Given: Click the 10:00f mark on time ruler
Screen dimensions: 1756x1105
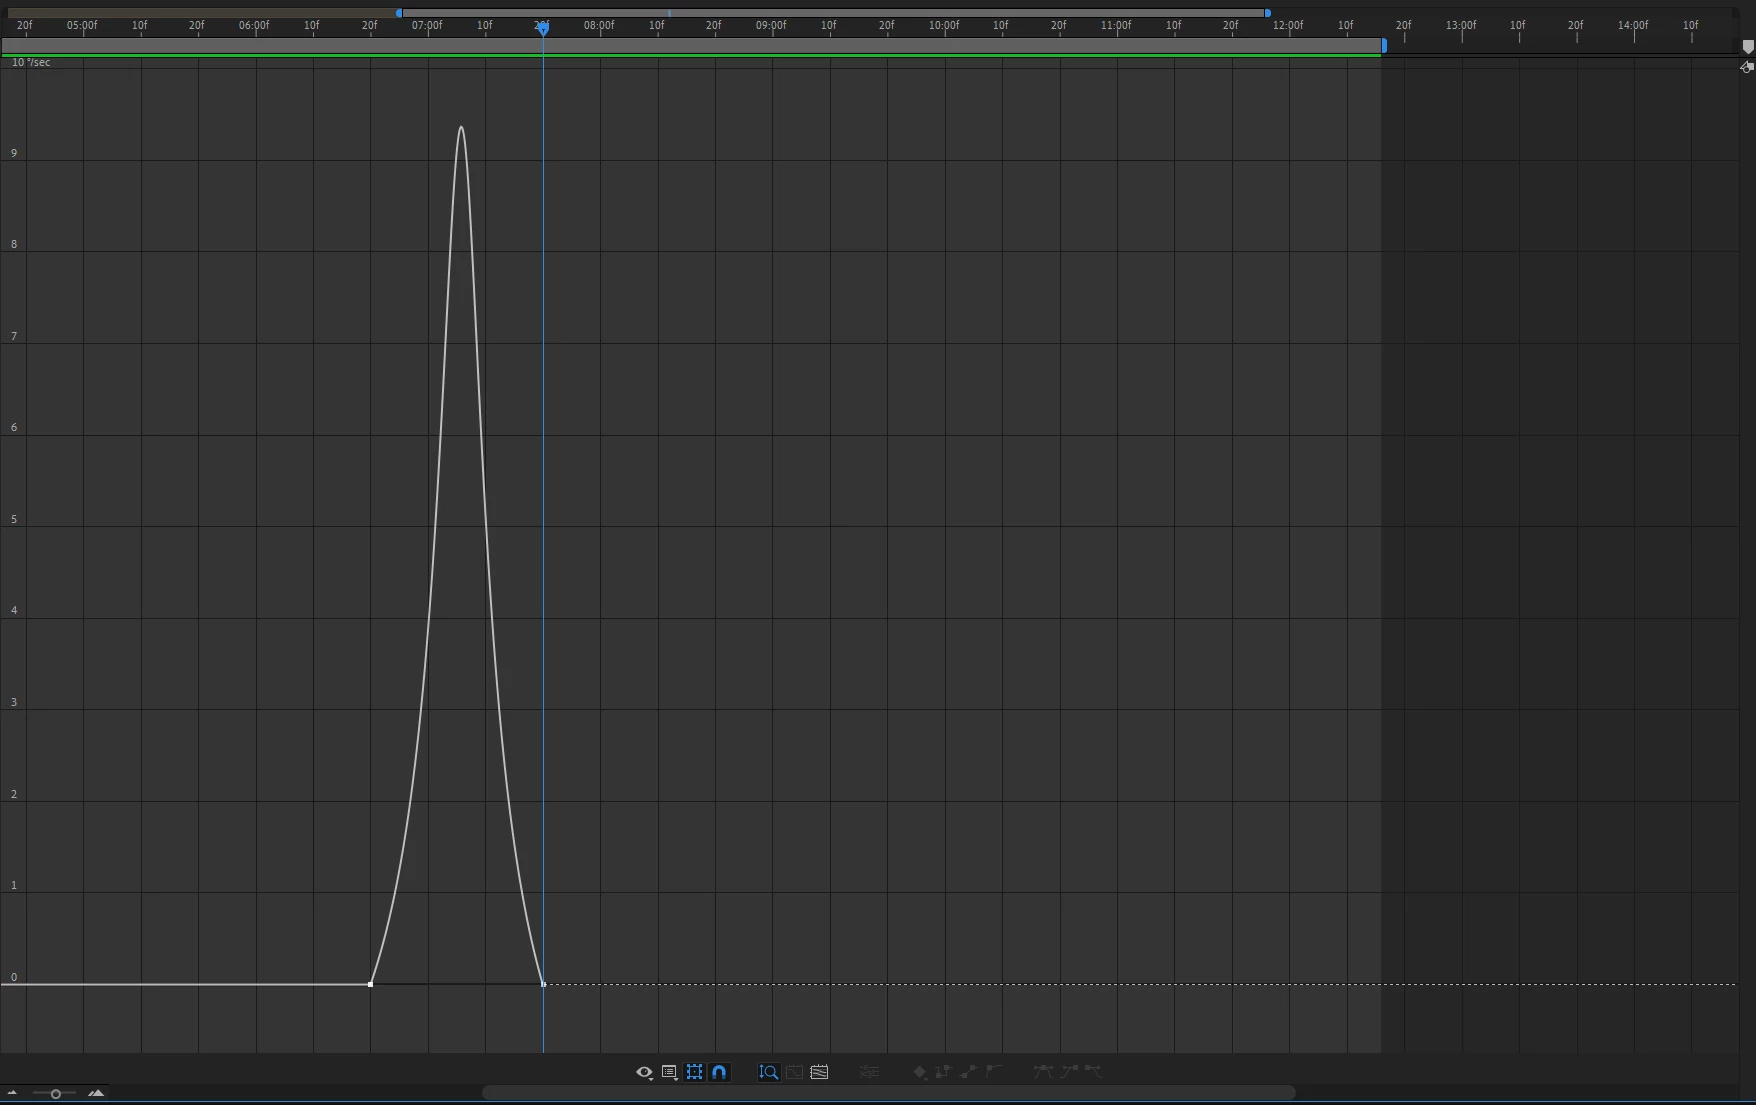Looking at the screenshot, I should tap(944, 25).
